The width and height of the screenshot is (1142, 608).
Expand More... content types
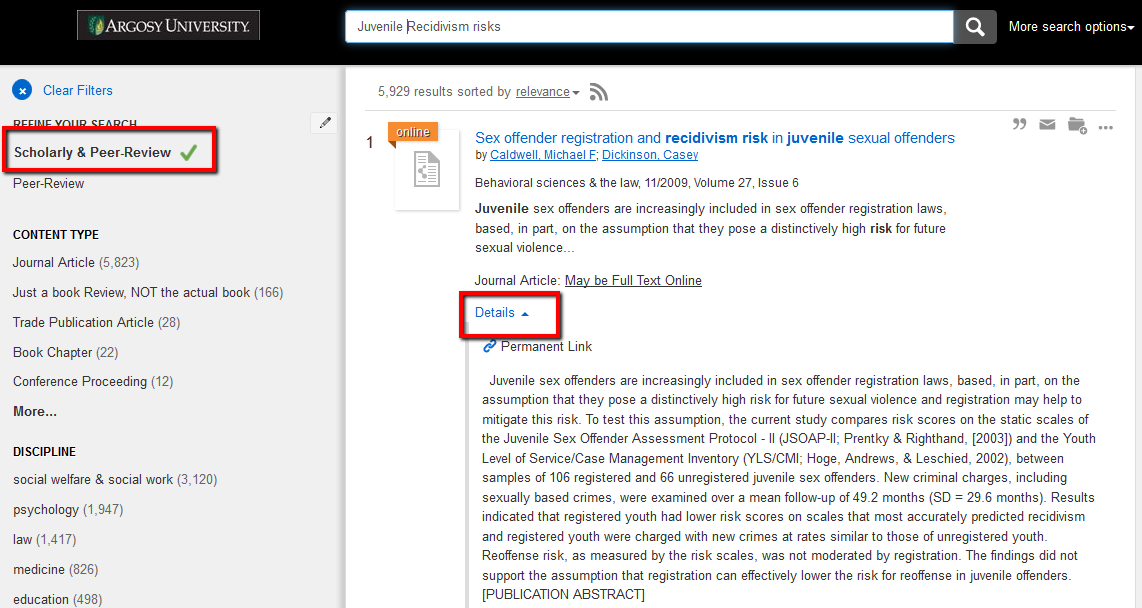[x=35, y=411]
